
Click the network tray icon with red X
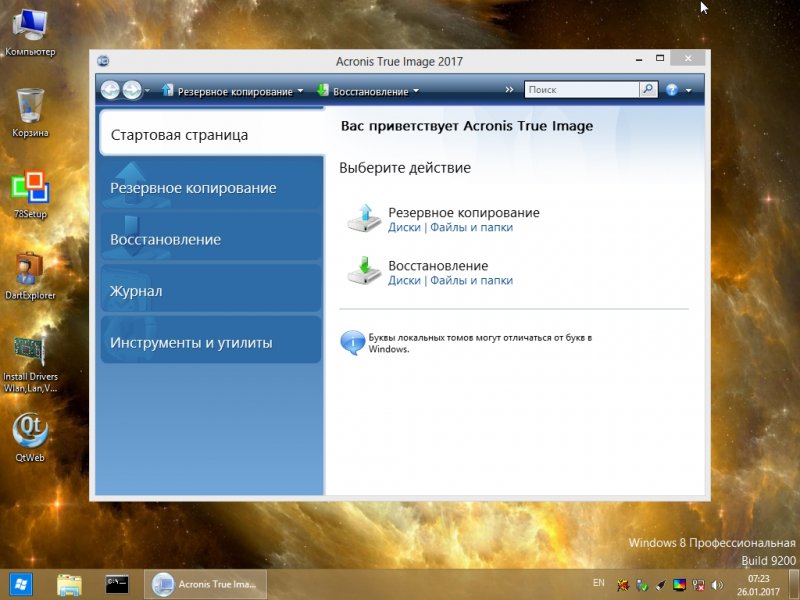click(698, 585)
